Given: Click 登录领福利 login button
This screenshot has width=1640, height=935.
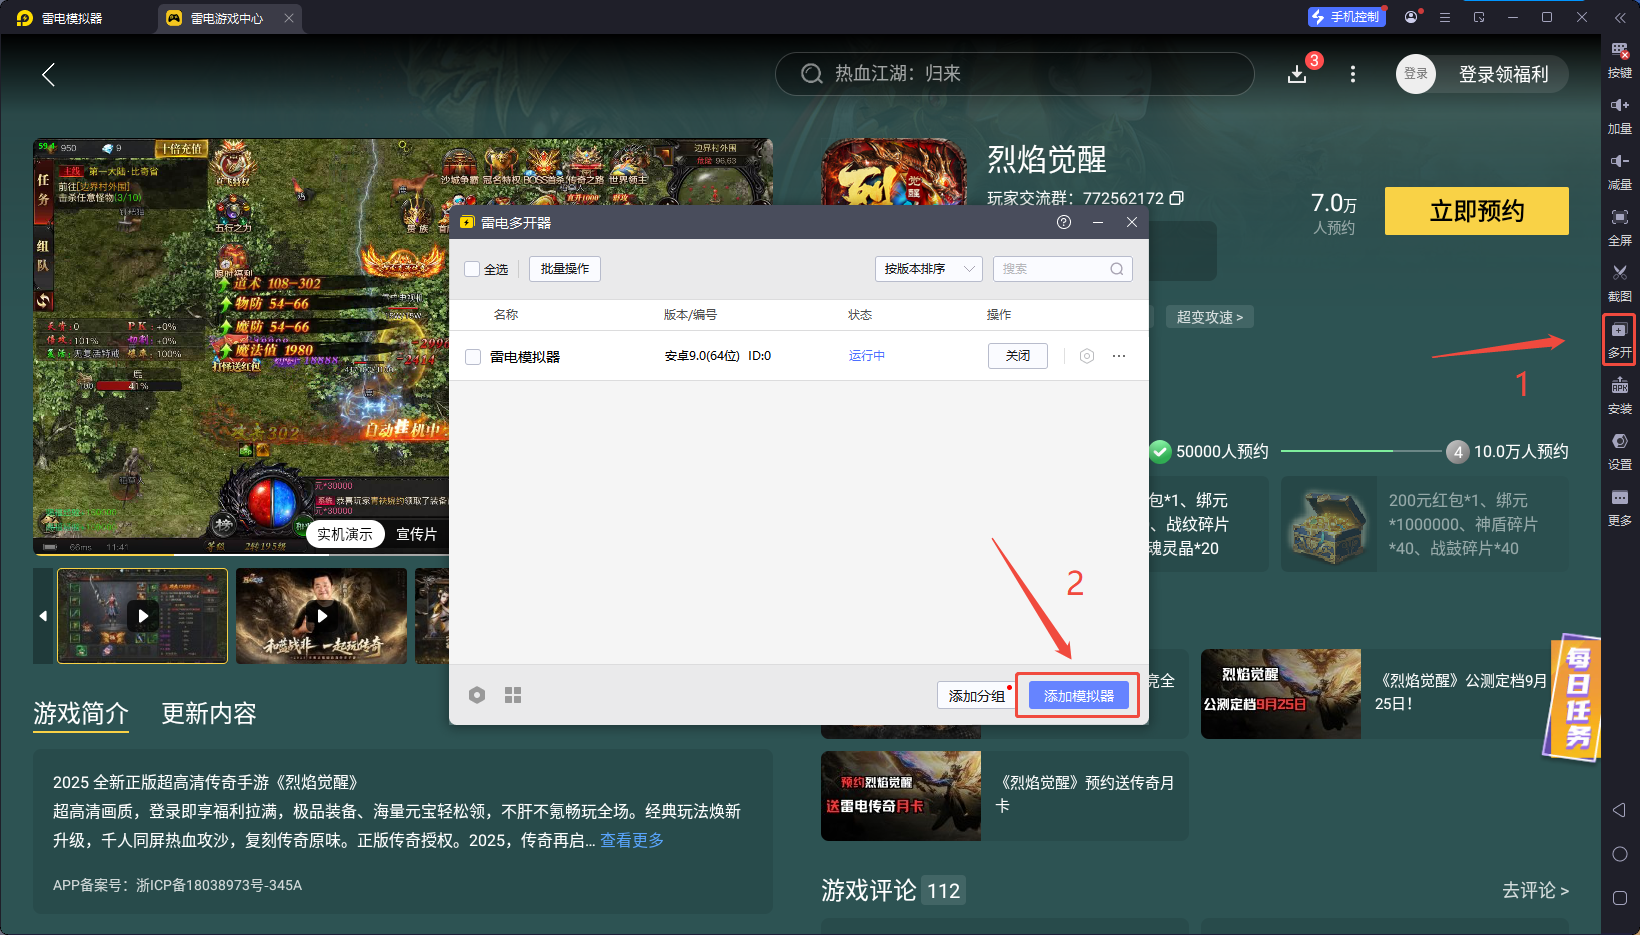Looking at the screenshot, I should [1503, 74].
